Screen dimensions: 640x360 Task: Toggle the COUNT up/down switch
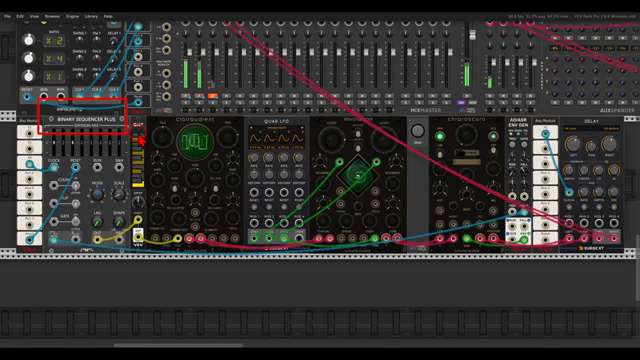(76, 186)
